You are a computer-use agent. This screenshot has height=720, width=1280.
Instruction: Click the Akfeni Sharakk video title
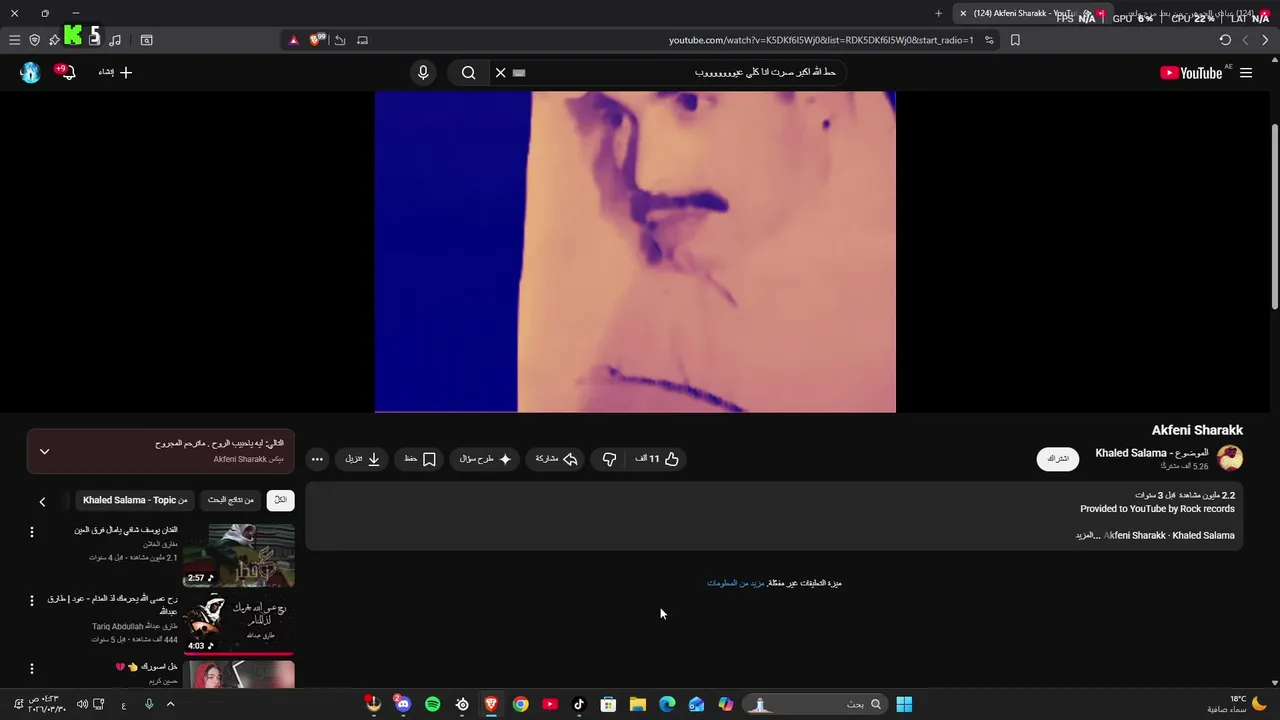pos(1197,430)
